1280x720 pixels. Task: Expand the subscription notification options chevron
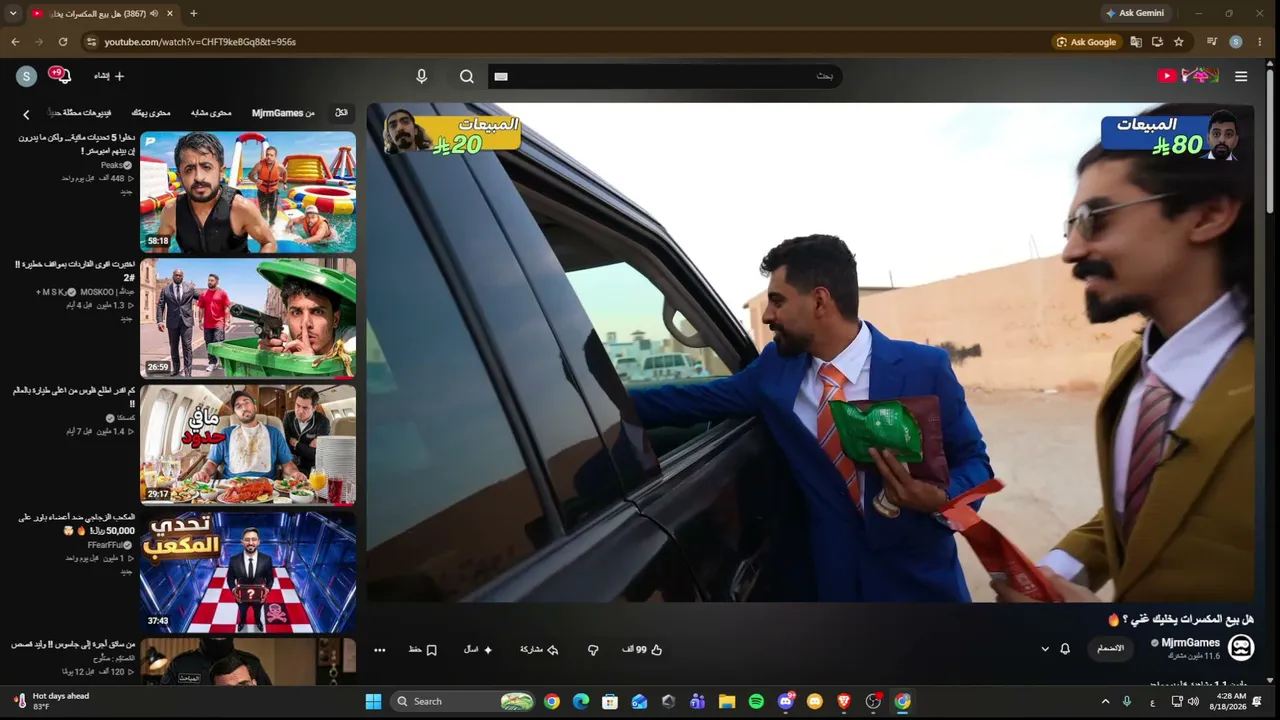point(1045,648)
